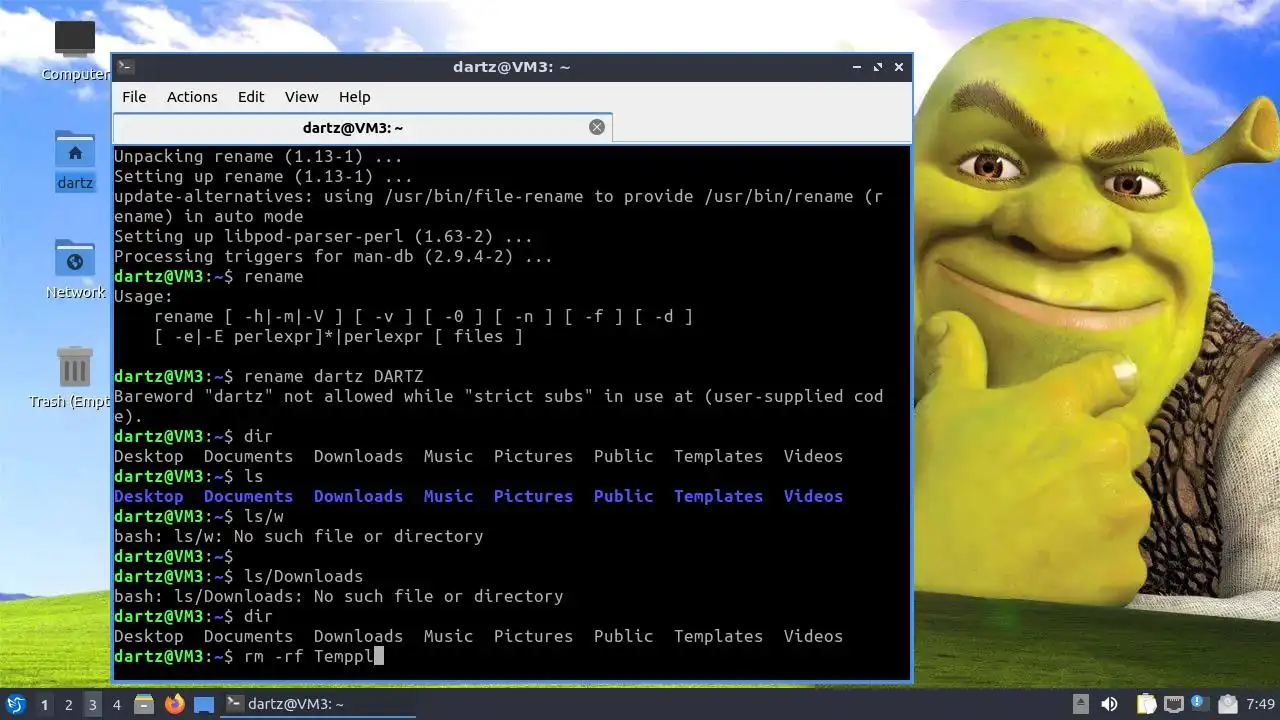Viewport: 1280px width, 720px height.
Task: Launch Firefox from the taskbar
Action: click(175, 705)
